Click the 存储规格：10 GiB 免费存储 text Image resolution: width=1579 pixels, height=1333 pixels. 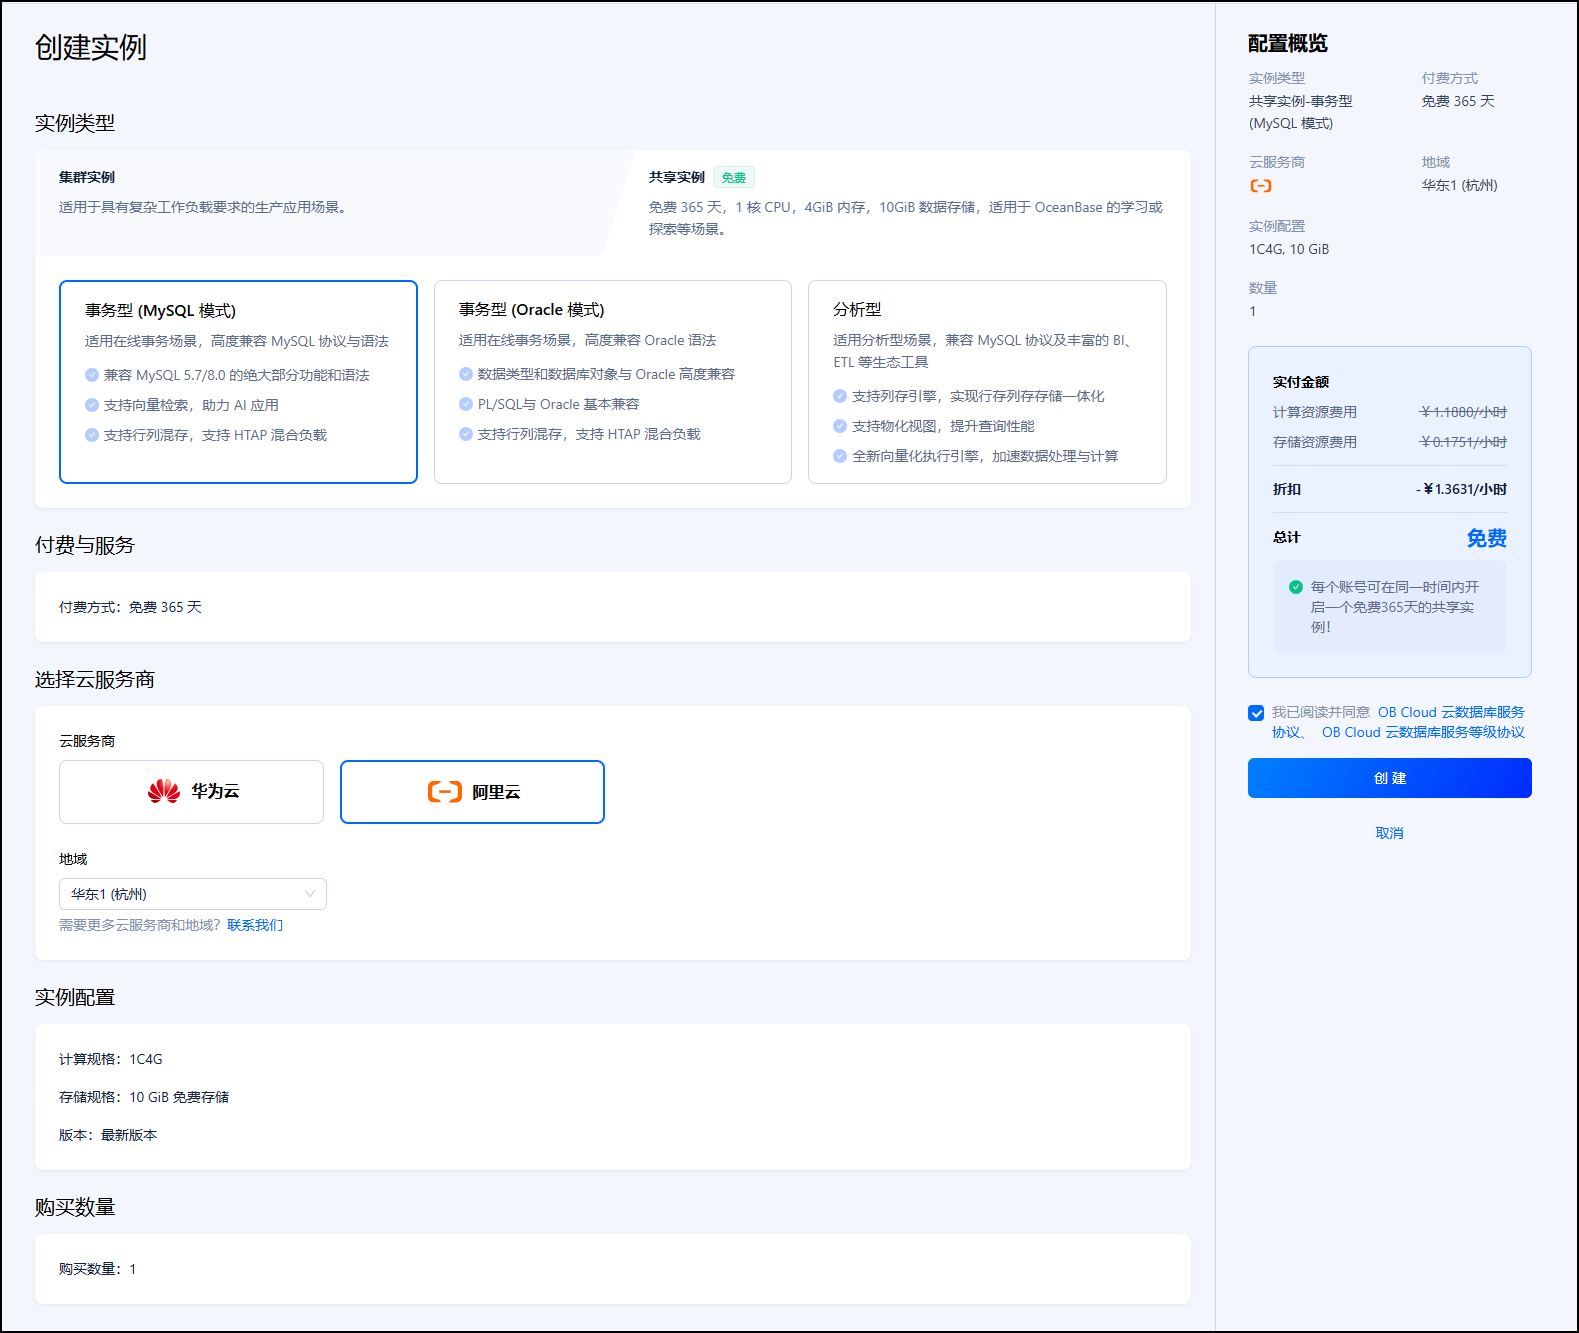(x=144, y=1097)
